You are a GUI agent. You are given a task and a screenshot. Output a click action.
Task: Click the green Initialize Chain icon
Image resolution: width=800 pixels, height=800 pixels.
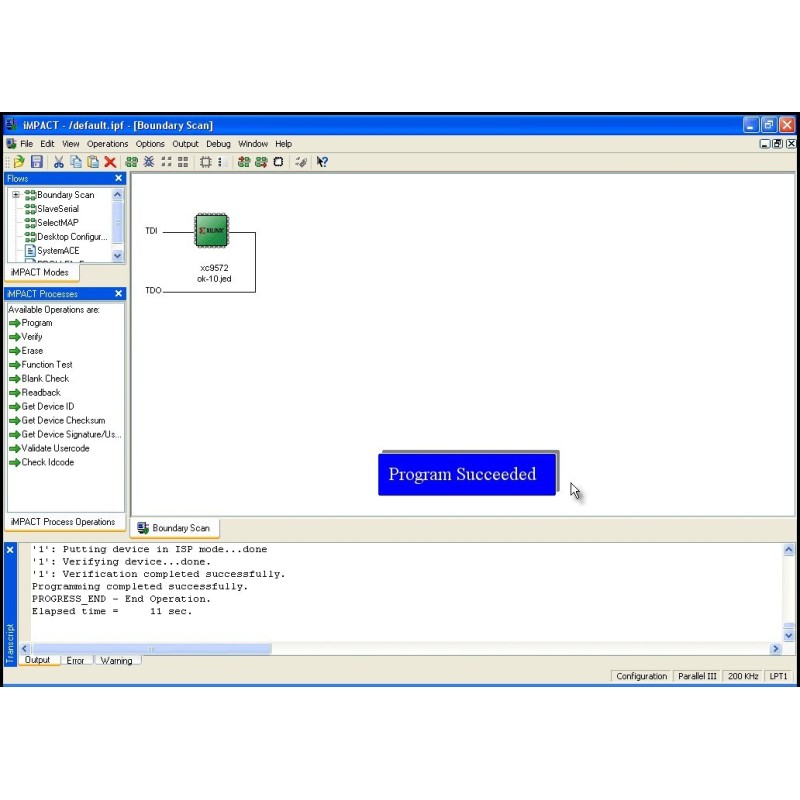[x=132, y=162]
